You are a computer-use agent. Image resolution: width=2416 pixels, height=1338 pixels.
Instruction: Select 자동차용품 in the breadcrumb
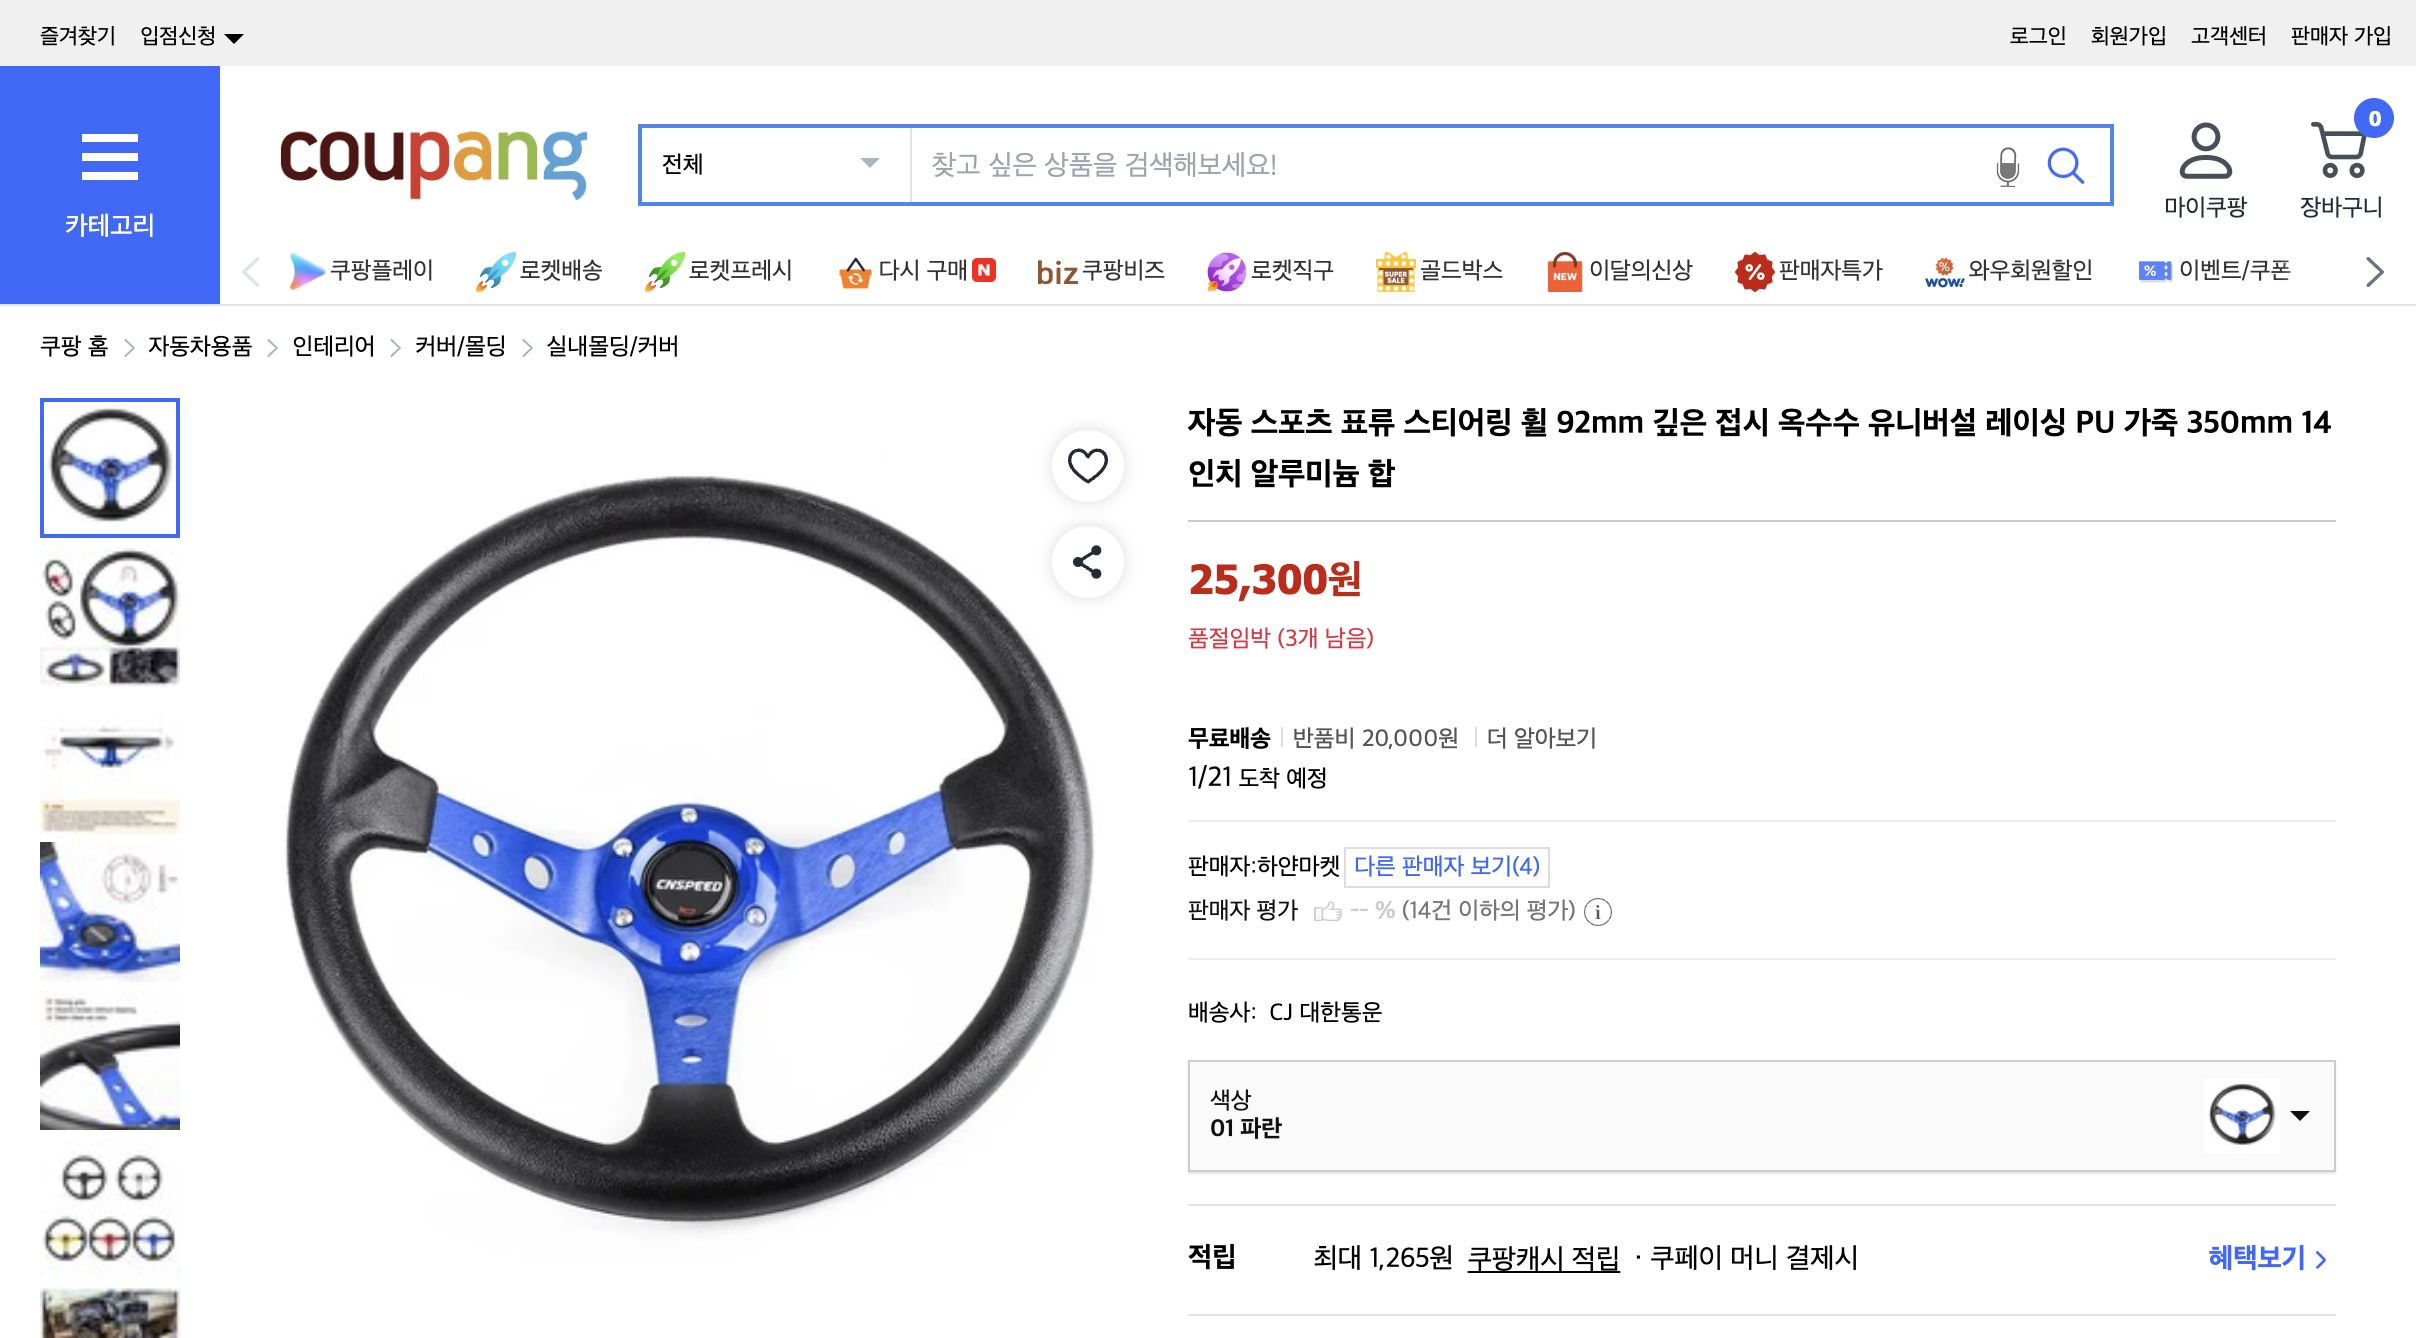point(198,346)
